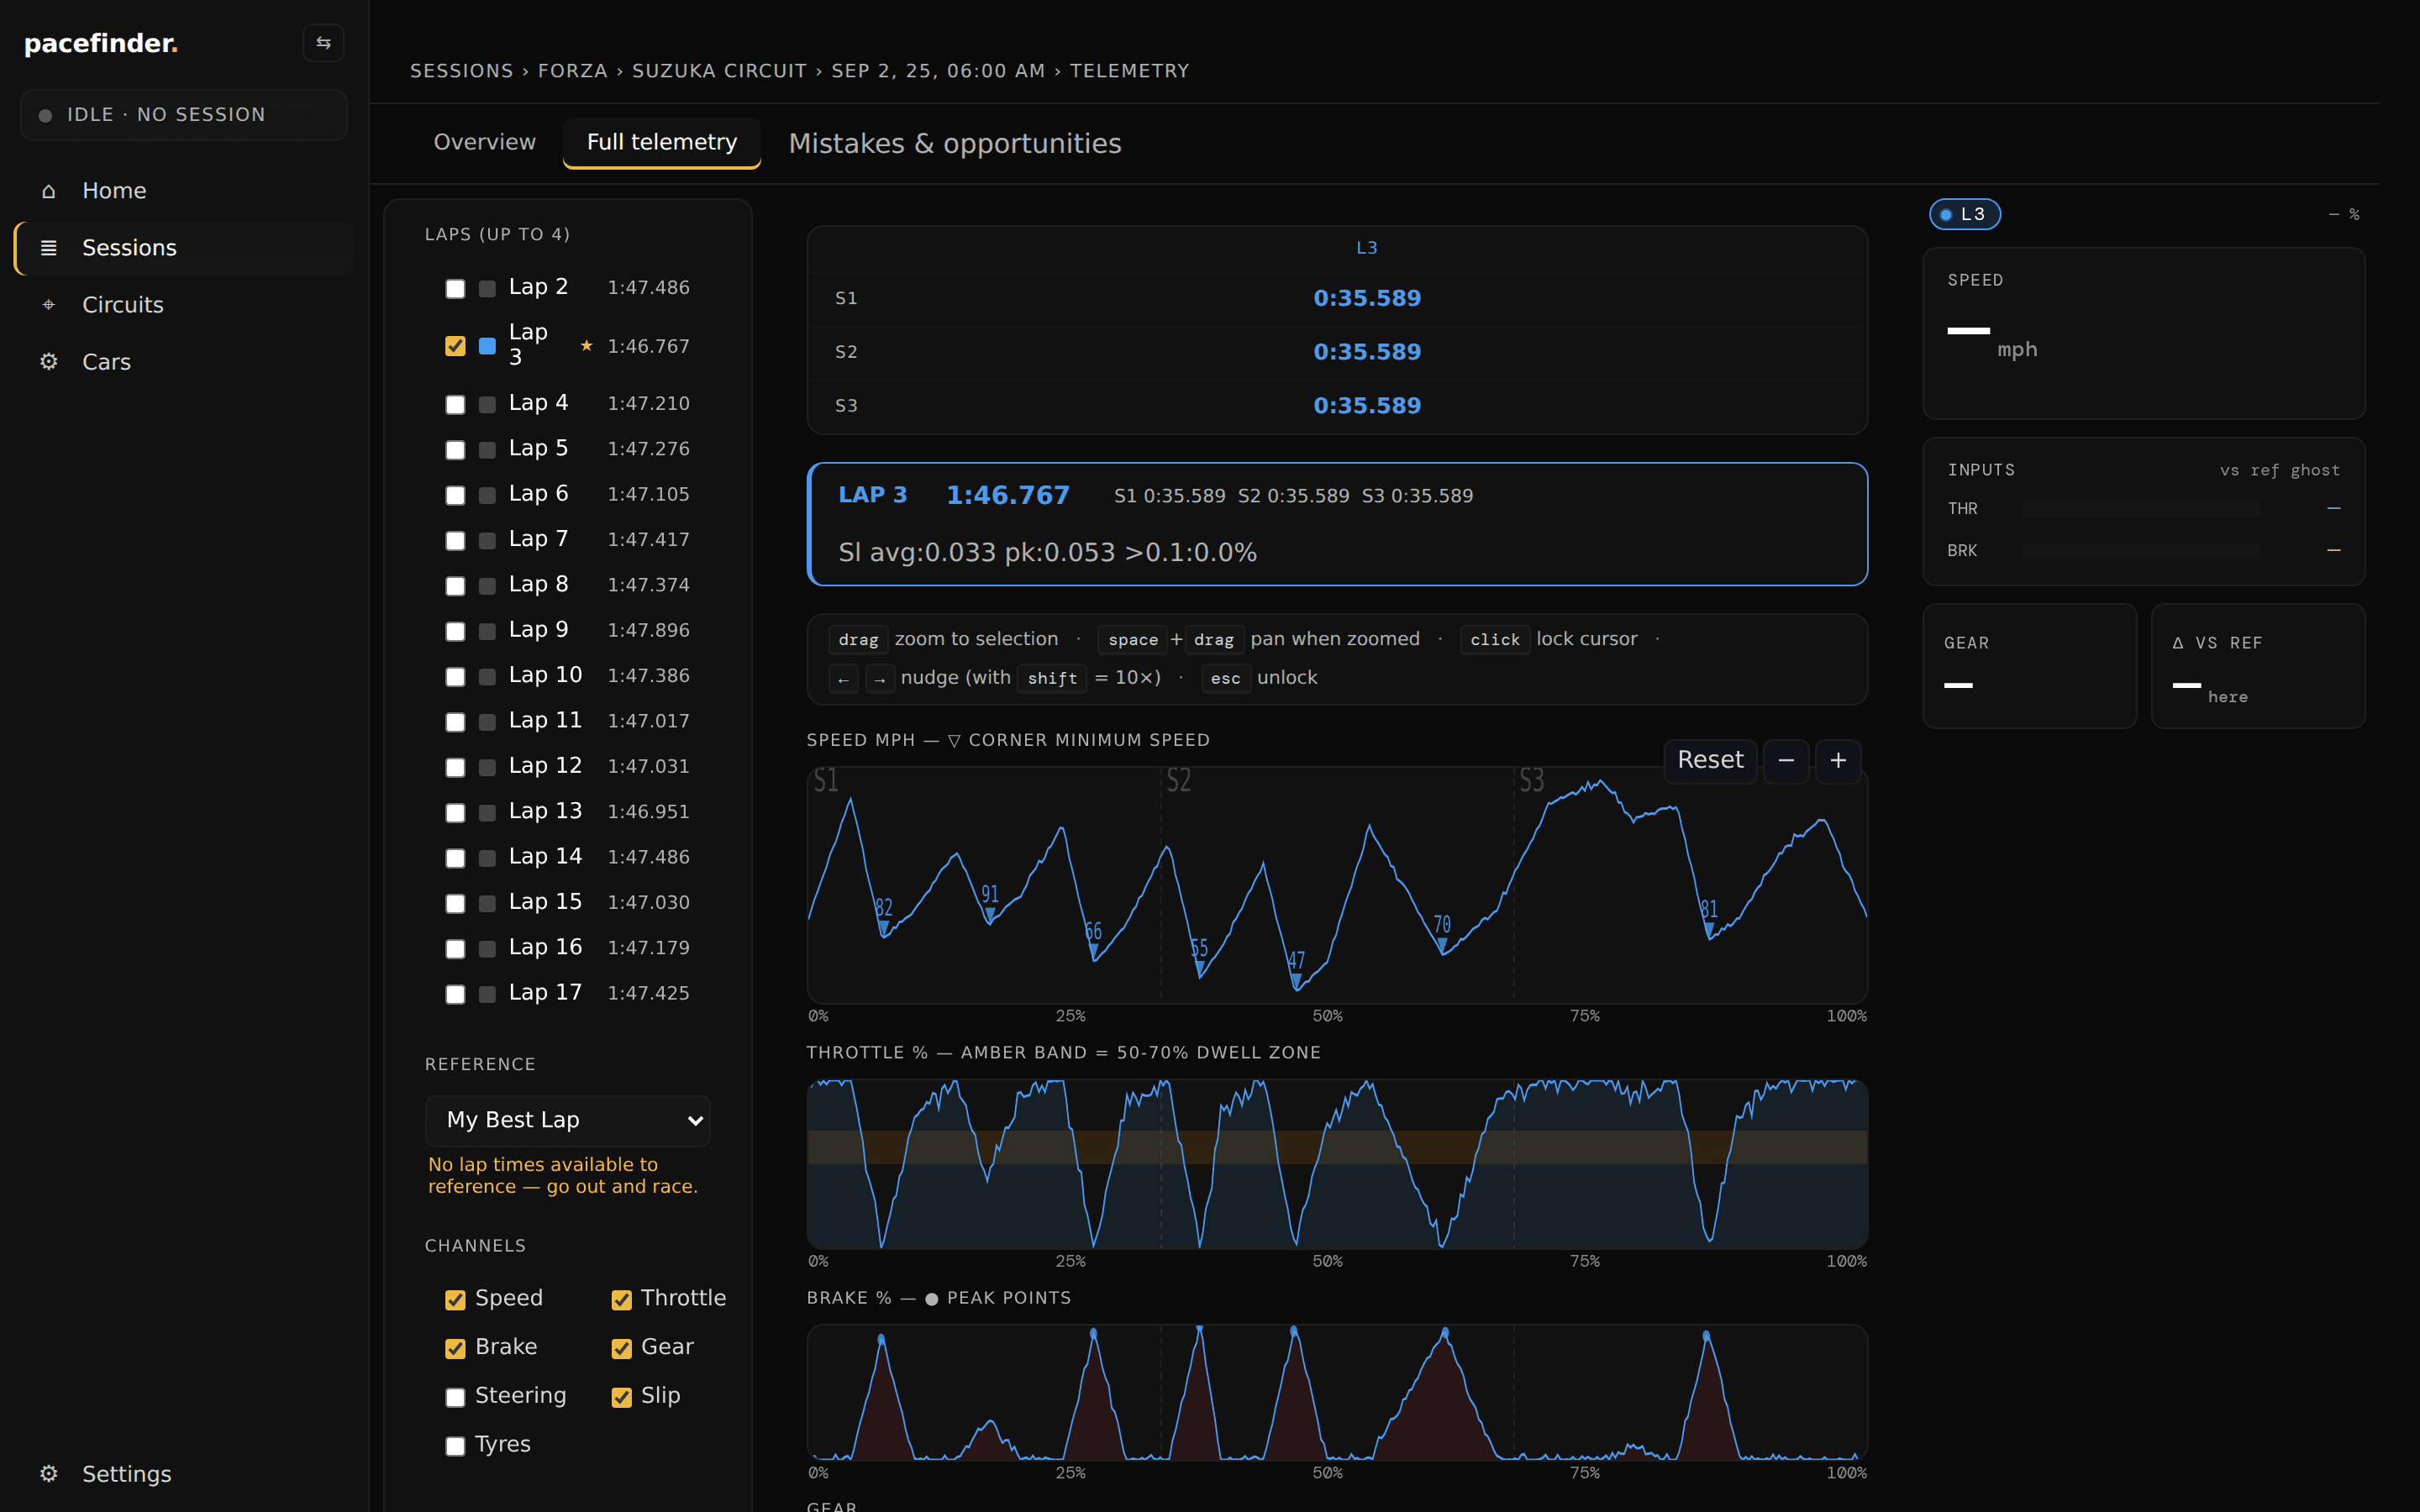Click the L3 lap chip
2420x1512 pixels.
point(1964,214)
